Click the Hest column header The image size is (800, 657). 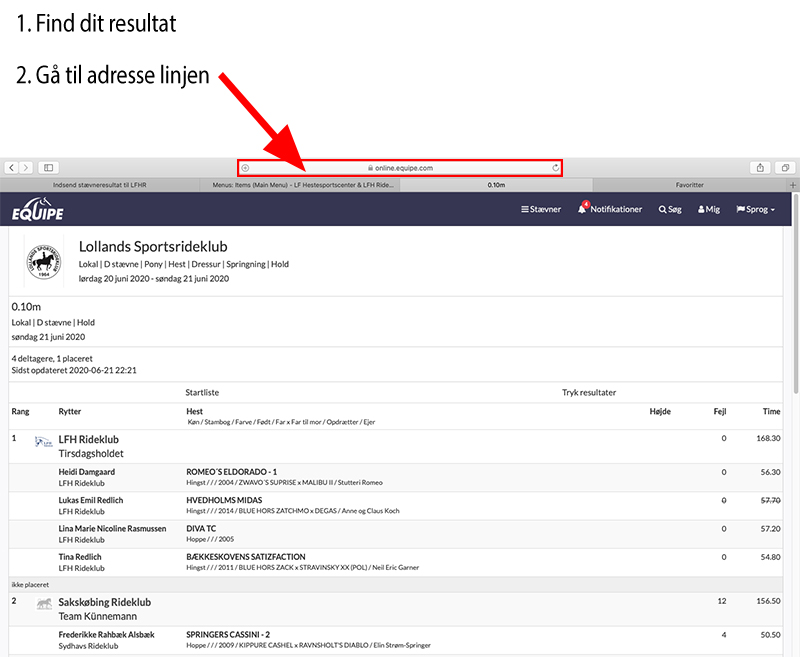click(x=194, y=411)
